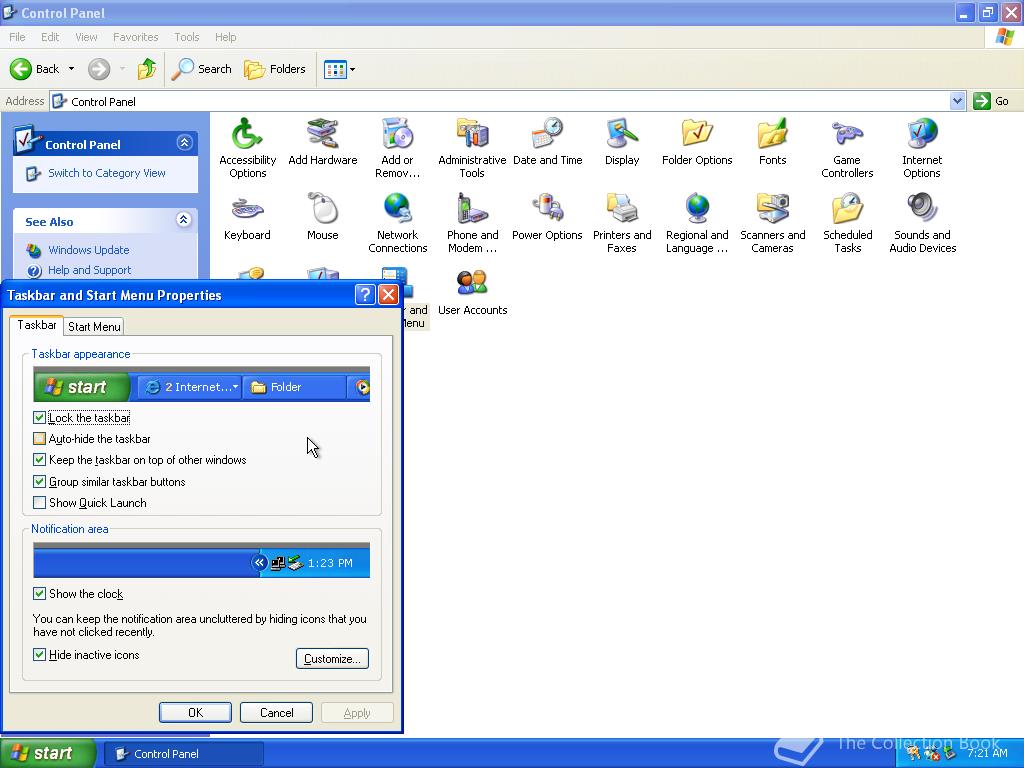Enable Auto-hide the taskbar
The image size is (1024, 768).
click(x=39, y=438)
